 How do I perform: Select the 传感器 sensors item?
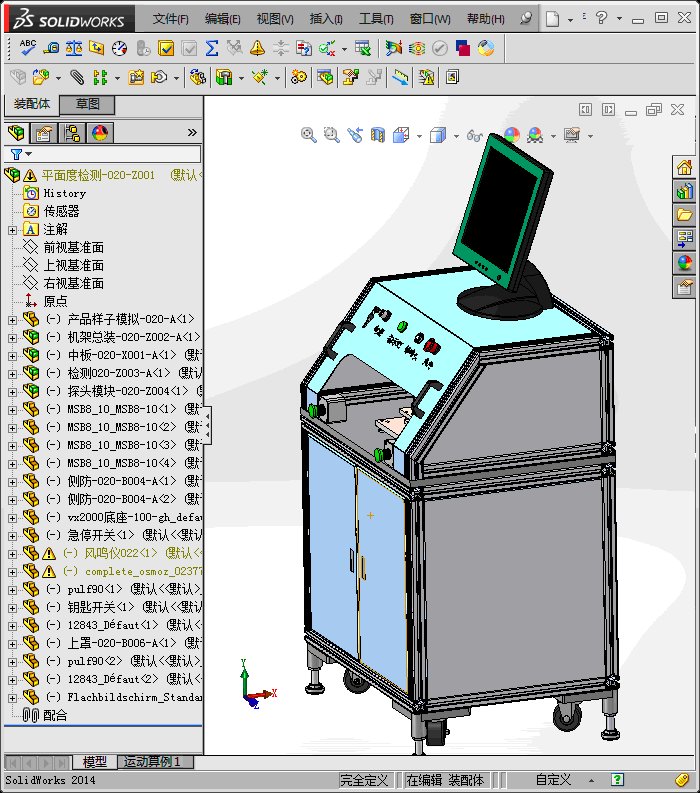(x=61, y=211)
